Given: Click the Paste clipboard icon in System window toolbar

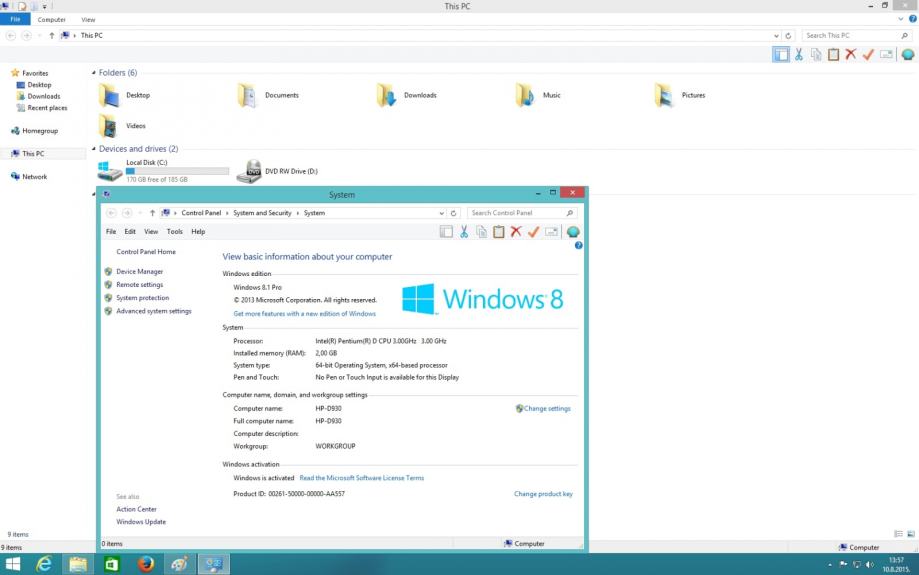Looking at the screenshot, I should tap(499, 232).
